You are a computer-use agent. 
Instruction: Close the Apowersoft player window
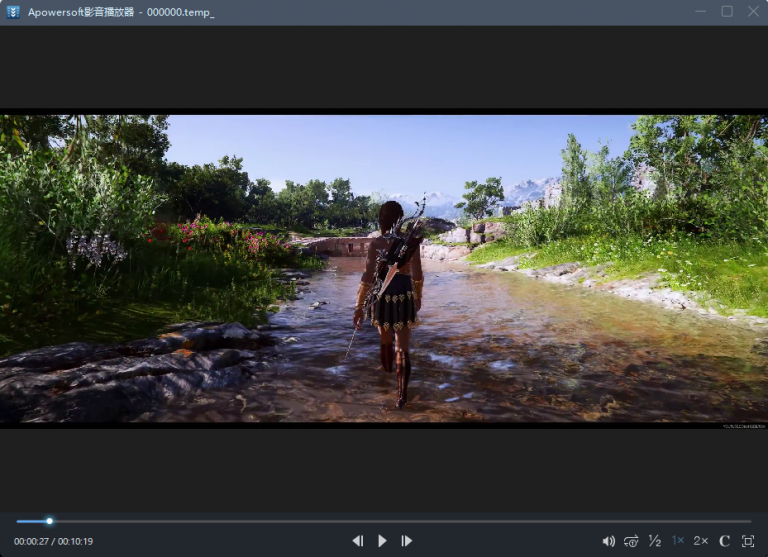point(753,11)
